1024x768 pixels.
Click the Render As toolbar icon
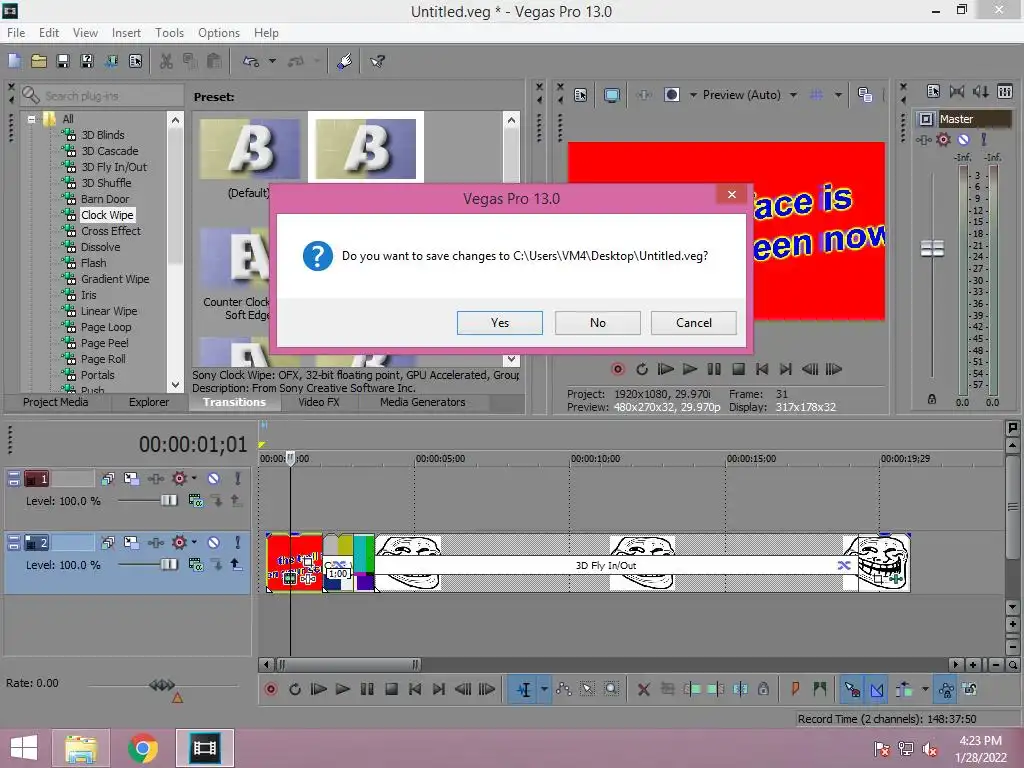click(111, 61)
